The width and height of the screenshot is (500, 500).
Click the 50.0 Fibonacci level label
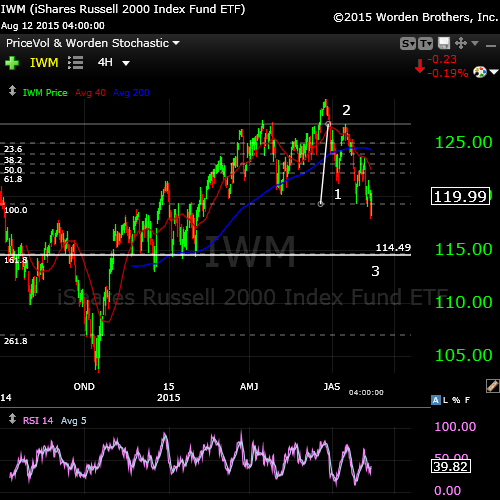point(13,170)
